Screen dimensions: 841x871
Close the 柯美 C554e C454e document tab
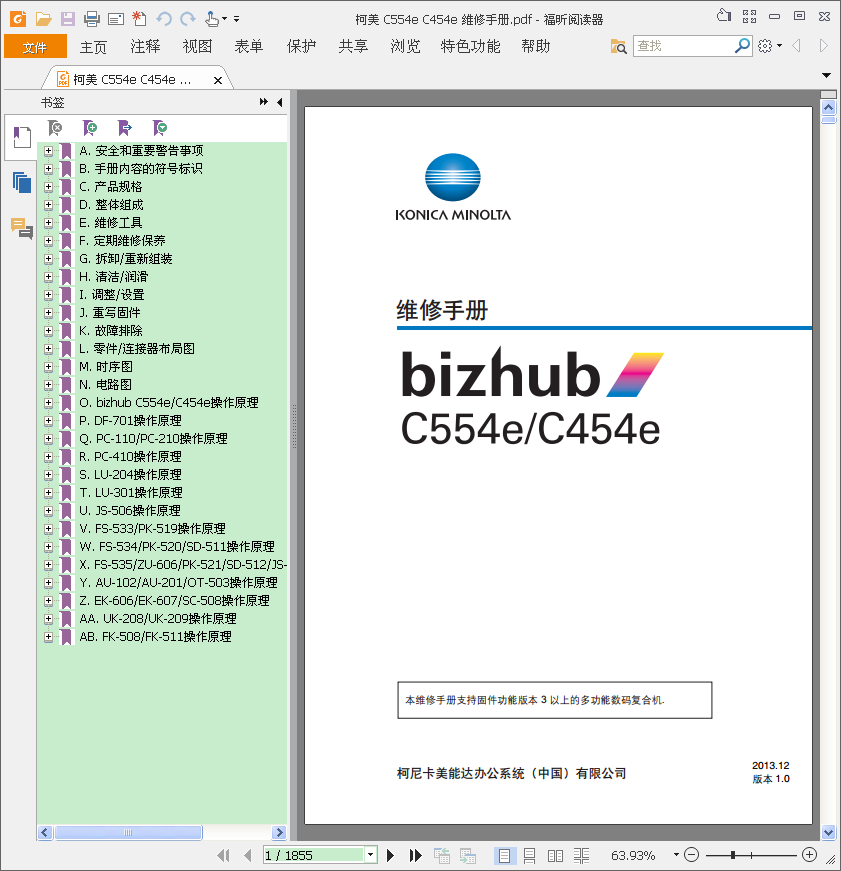(218, 80)
